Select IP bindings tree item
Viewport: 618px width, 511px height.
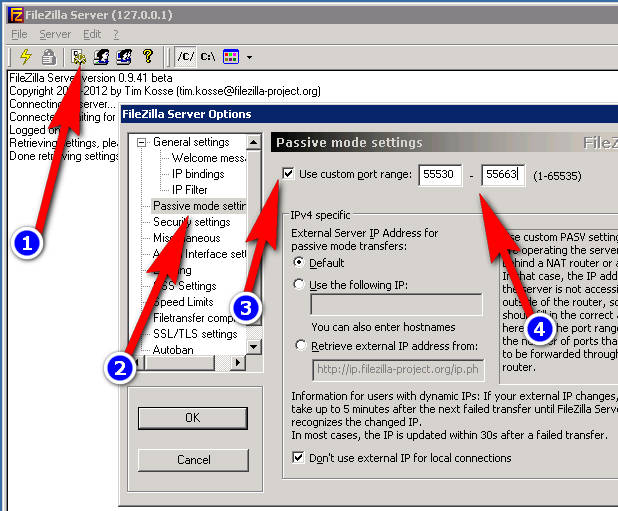coord(198,174)
